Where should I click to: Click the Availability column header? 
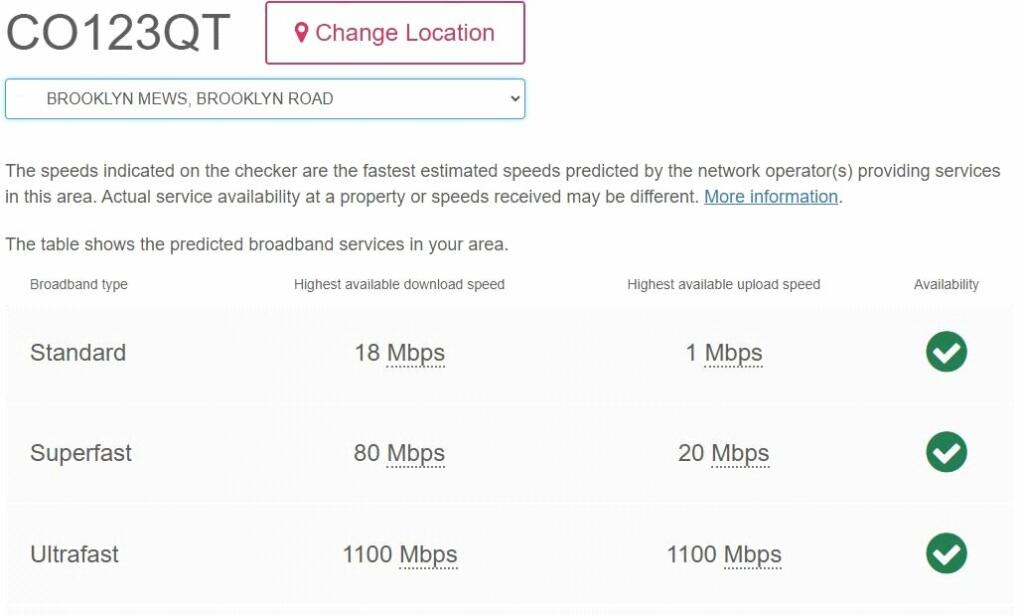tap(946, 285)
